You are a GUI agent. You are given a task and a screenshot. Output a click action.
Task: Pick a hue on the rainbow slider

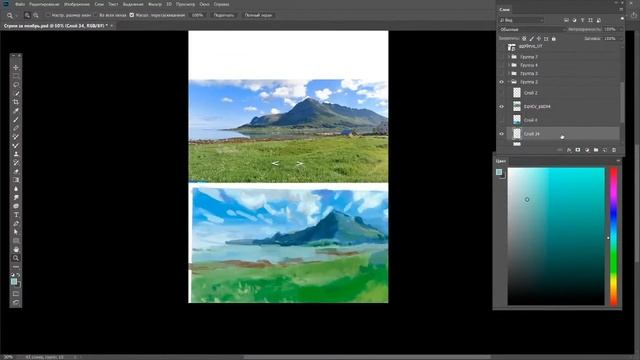(x=614, y=236)
